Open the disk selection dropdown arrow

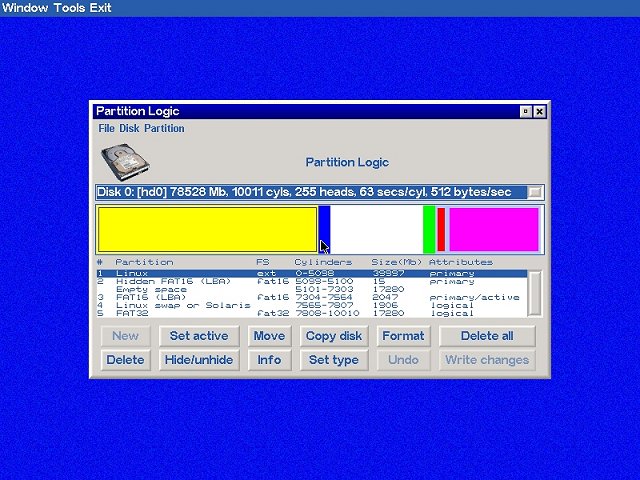coord(534,192)
